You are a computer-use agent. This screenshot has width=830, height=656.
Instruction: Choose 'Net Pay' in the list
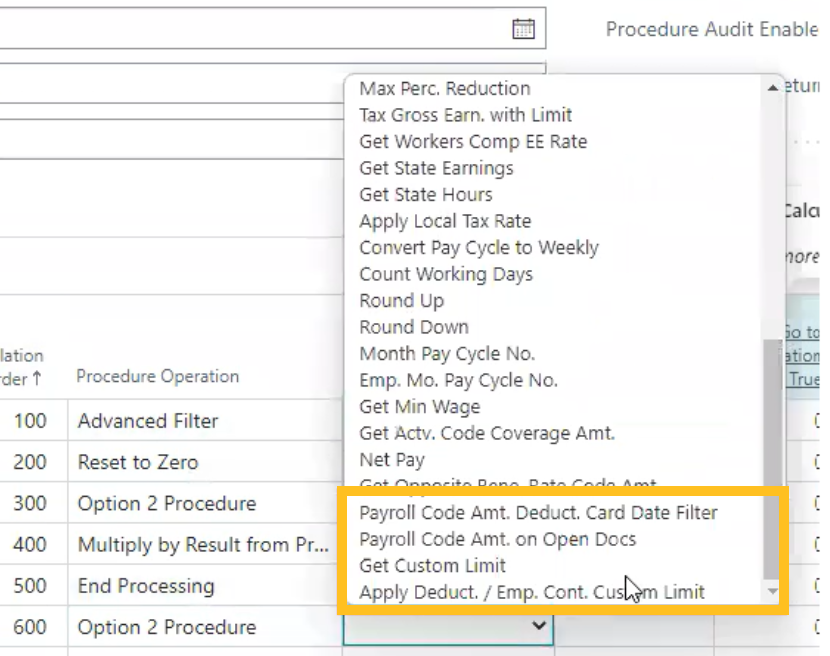392,460
